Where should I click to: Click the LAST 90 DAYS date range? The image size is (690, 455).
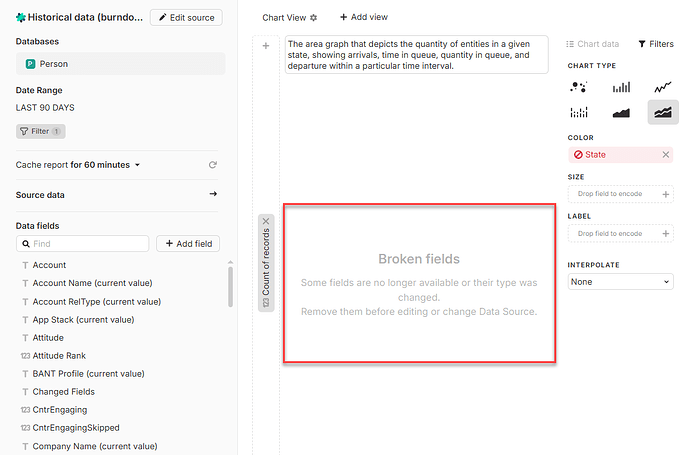click(45, 108)
